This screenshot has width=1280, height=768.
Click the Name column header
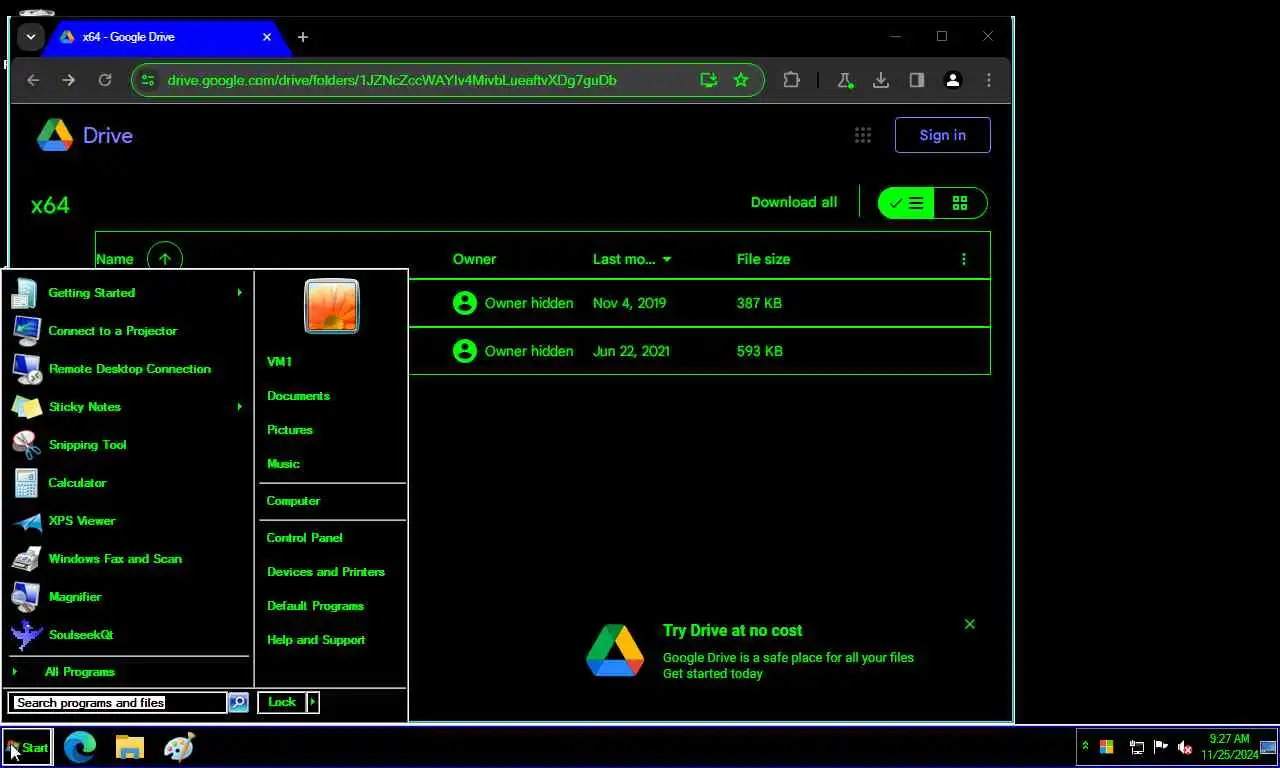115,259
